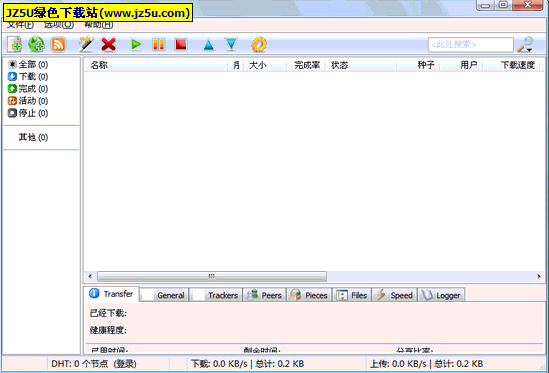This screenshot has height=373, width=549.
Task: Click the scrollbar right arrow
Action: (538, 276)
